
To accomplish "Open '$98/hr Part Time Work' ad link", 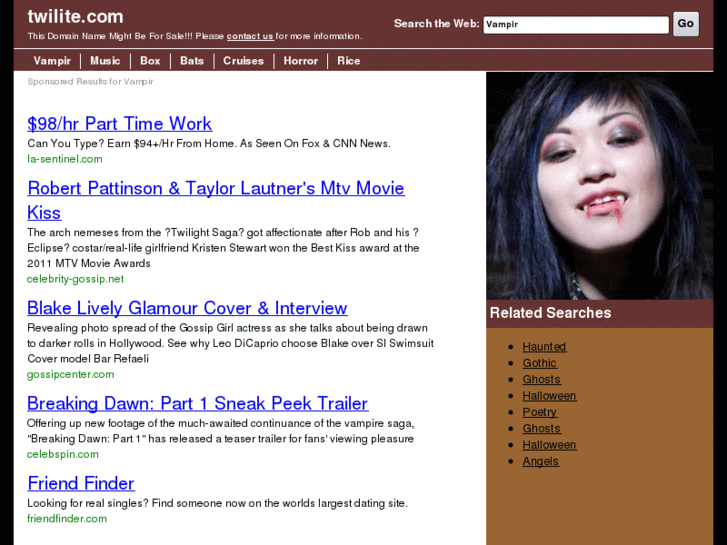I will pos(120,124).
